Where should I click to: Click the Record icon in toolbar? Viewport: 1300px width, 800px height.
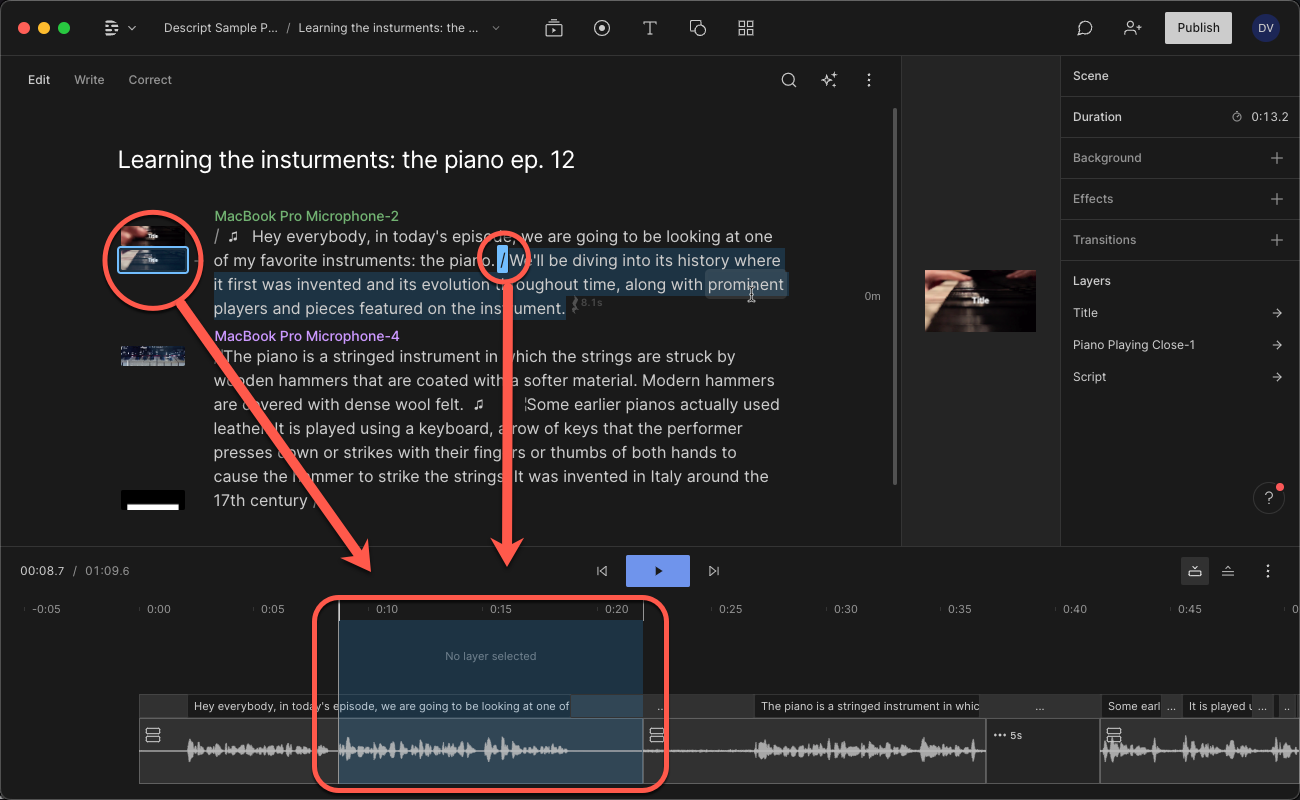tap(602, 28)
